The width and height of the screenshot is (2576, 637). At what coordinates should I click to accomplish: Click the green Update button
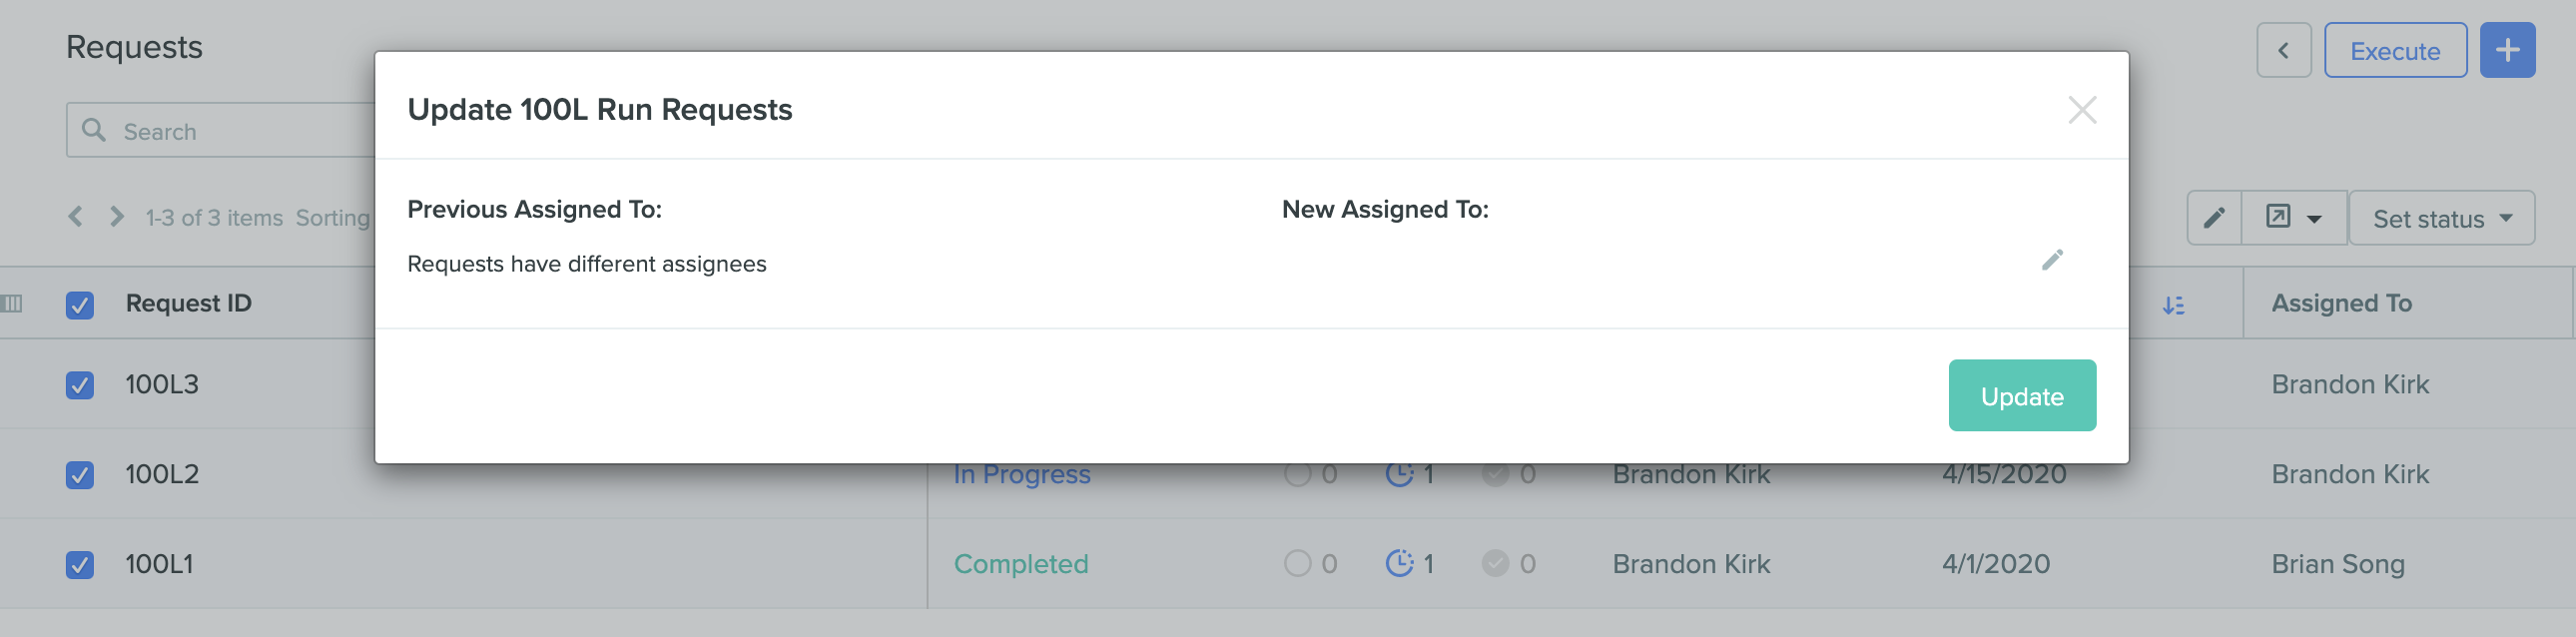2022,396
